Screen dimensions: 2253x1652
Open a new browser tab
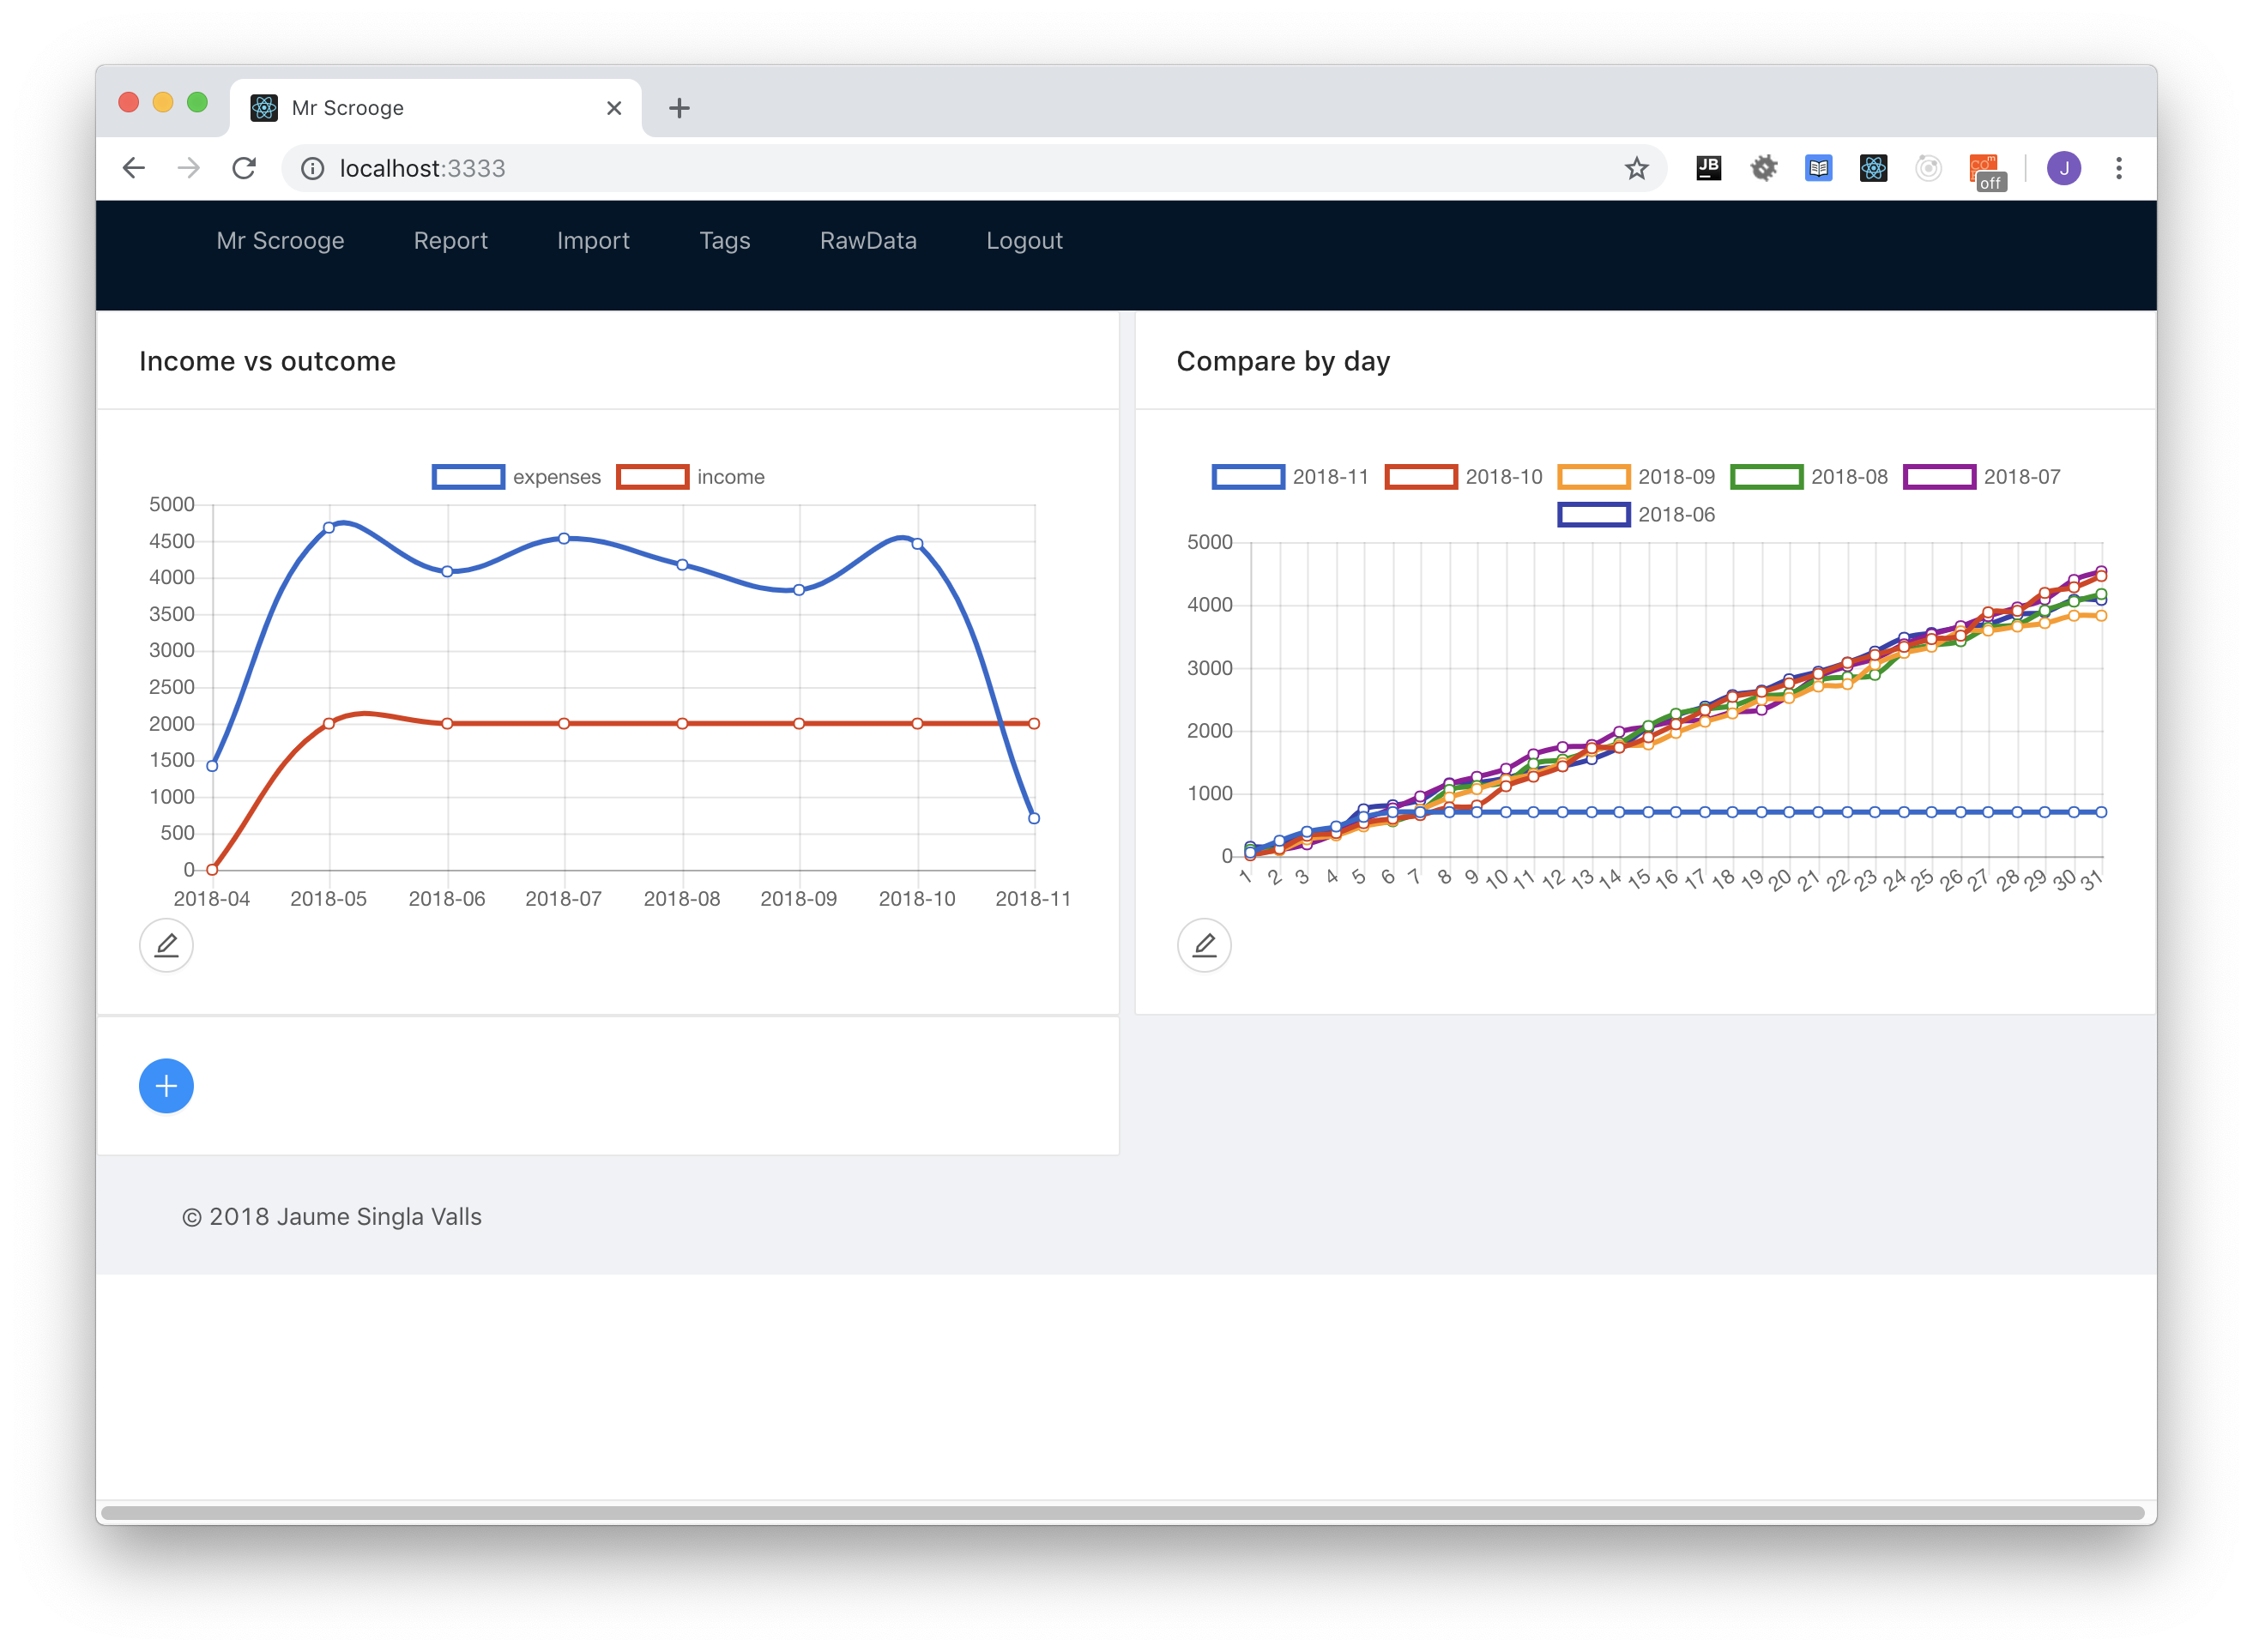tap(679, 108)
